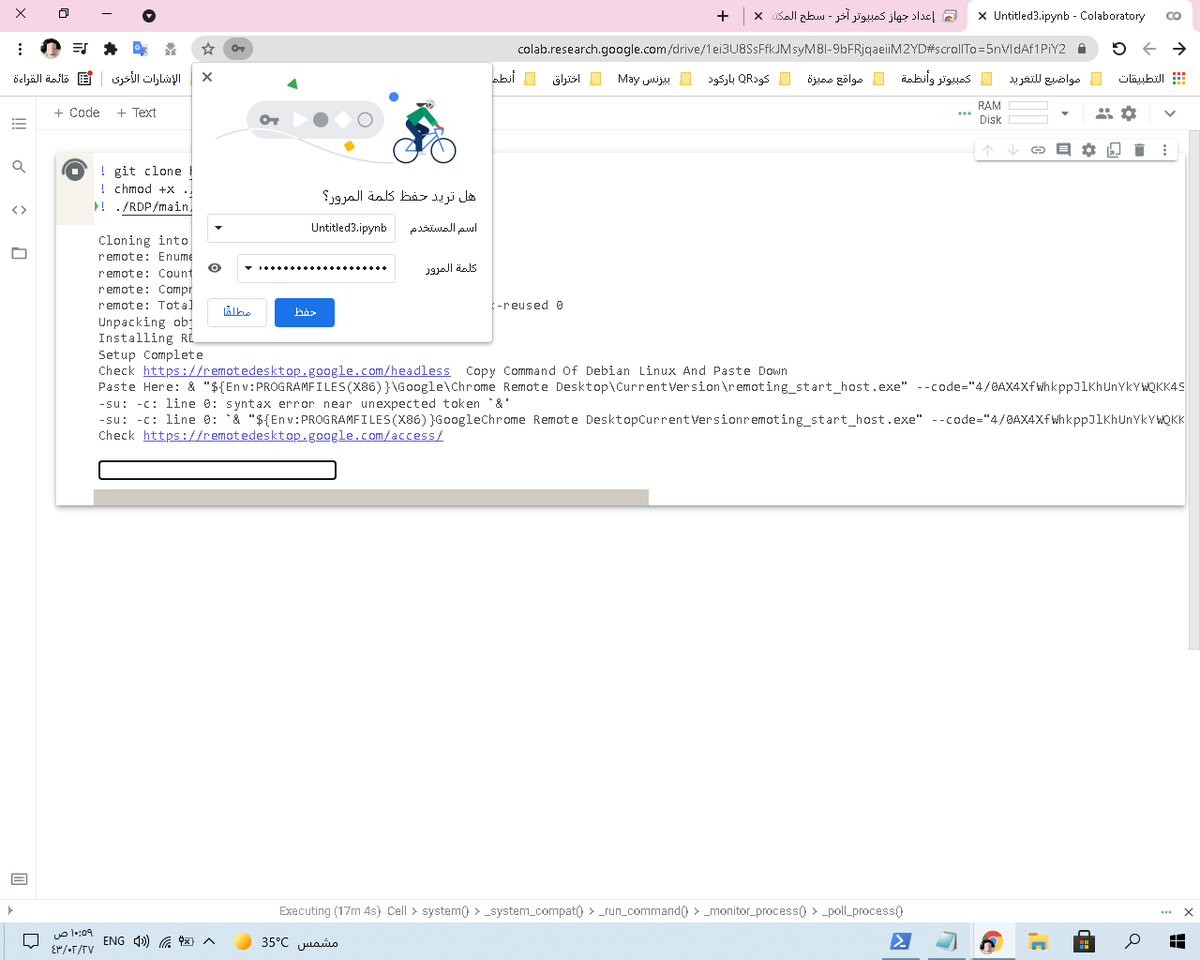Move cell up arrow

pyautogui.click(x=987, y=150)
